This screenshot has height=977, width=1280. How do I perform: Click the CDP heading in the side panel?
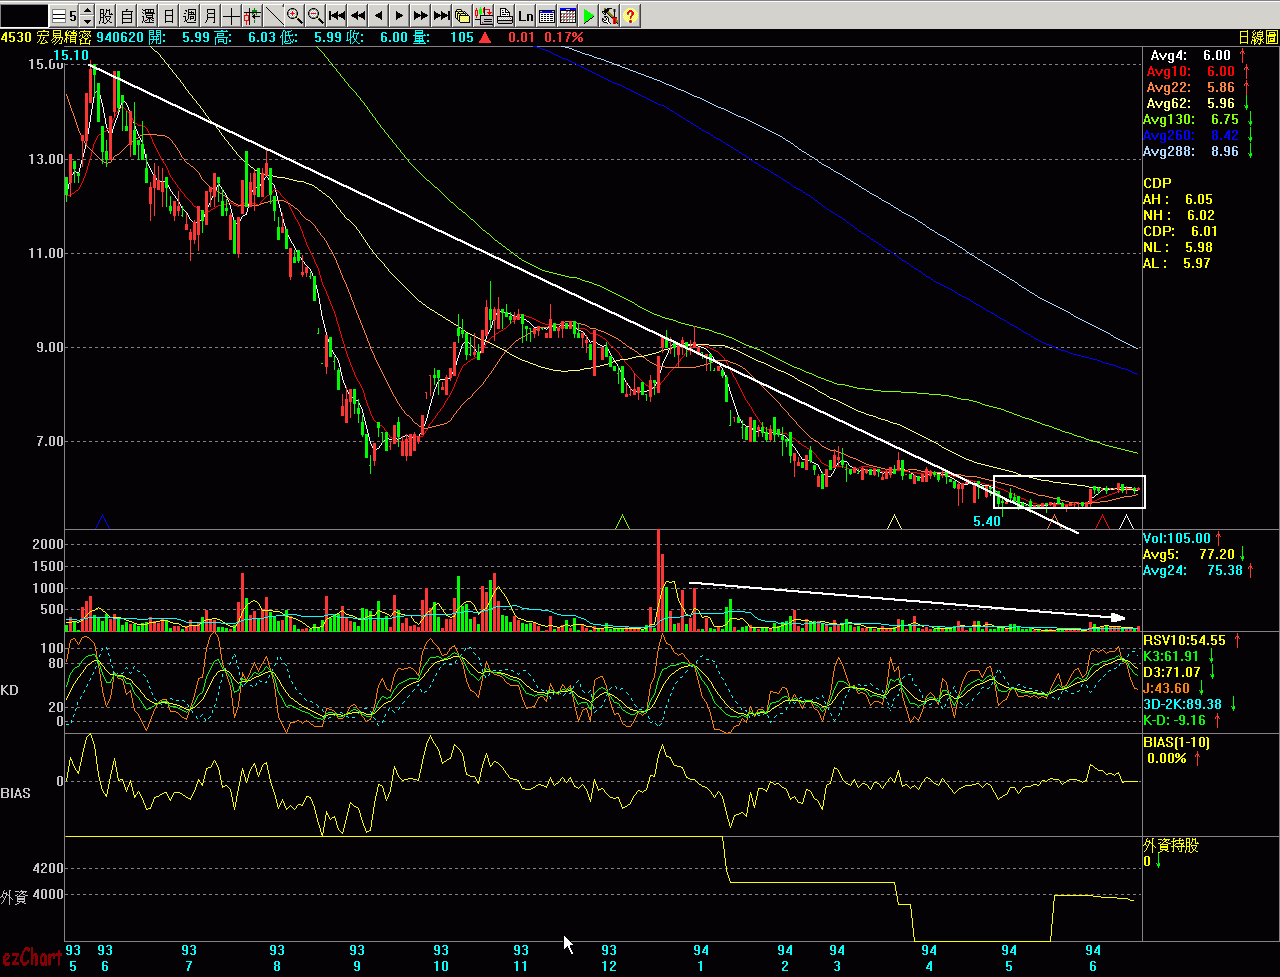click(x=1157, y=184)
